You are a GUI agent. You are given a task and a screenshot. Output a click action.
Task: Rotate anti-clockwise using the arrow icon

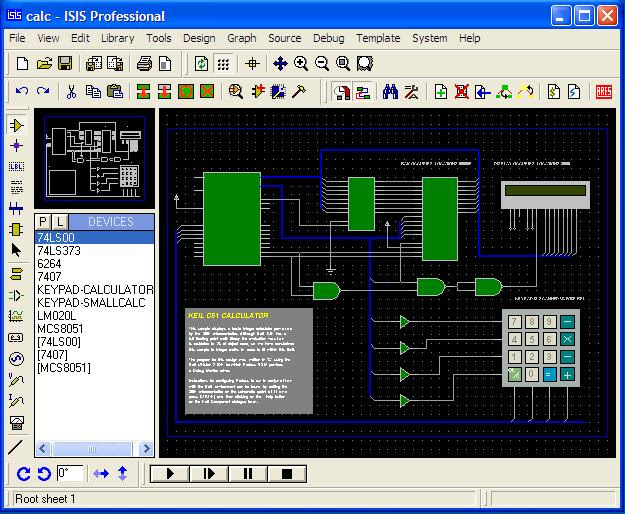click(x=44, y=474)
